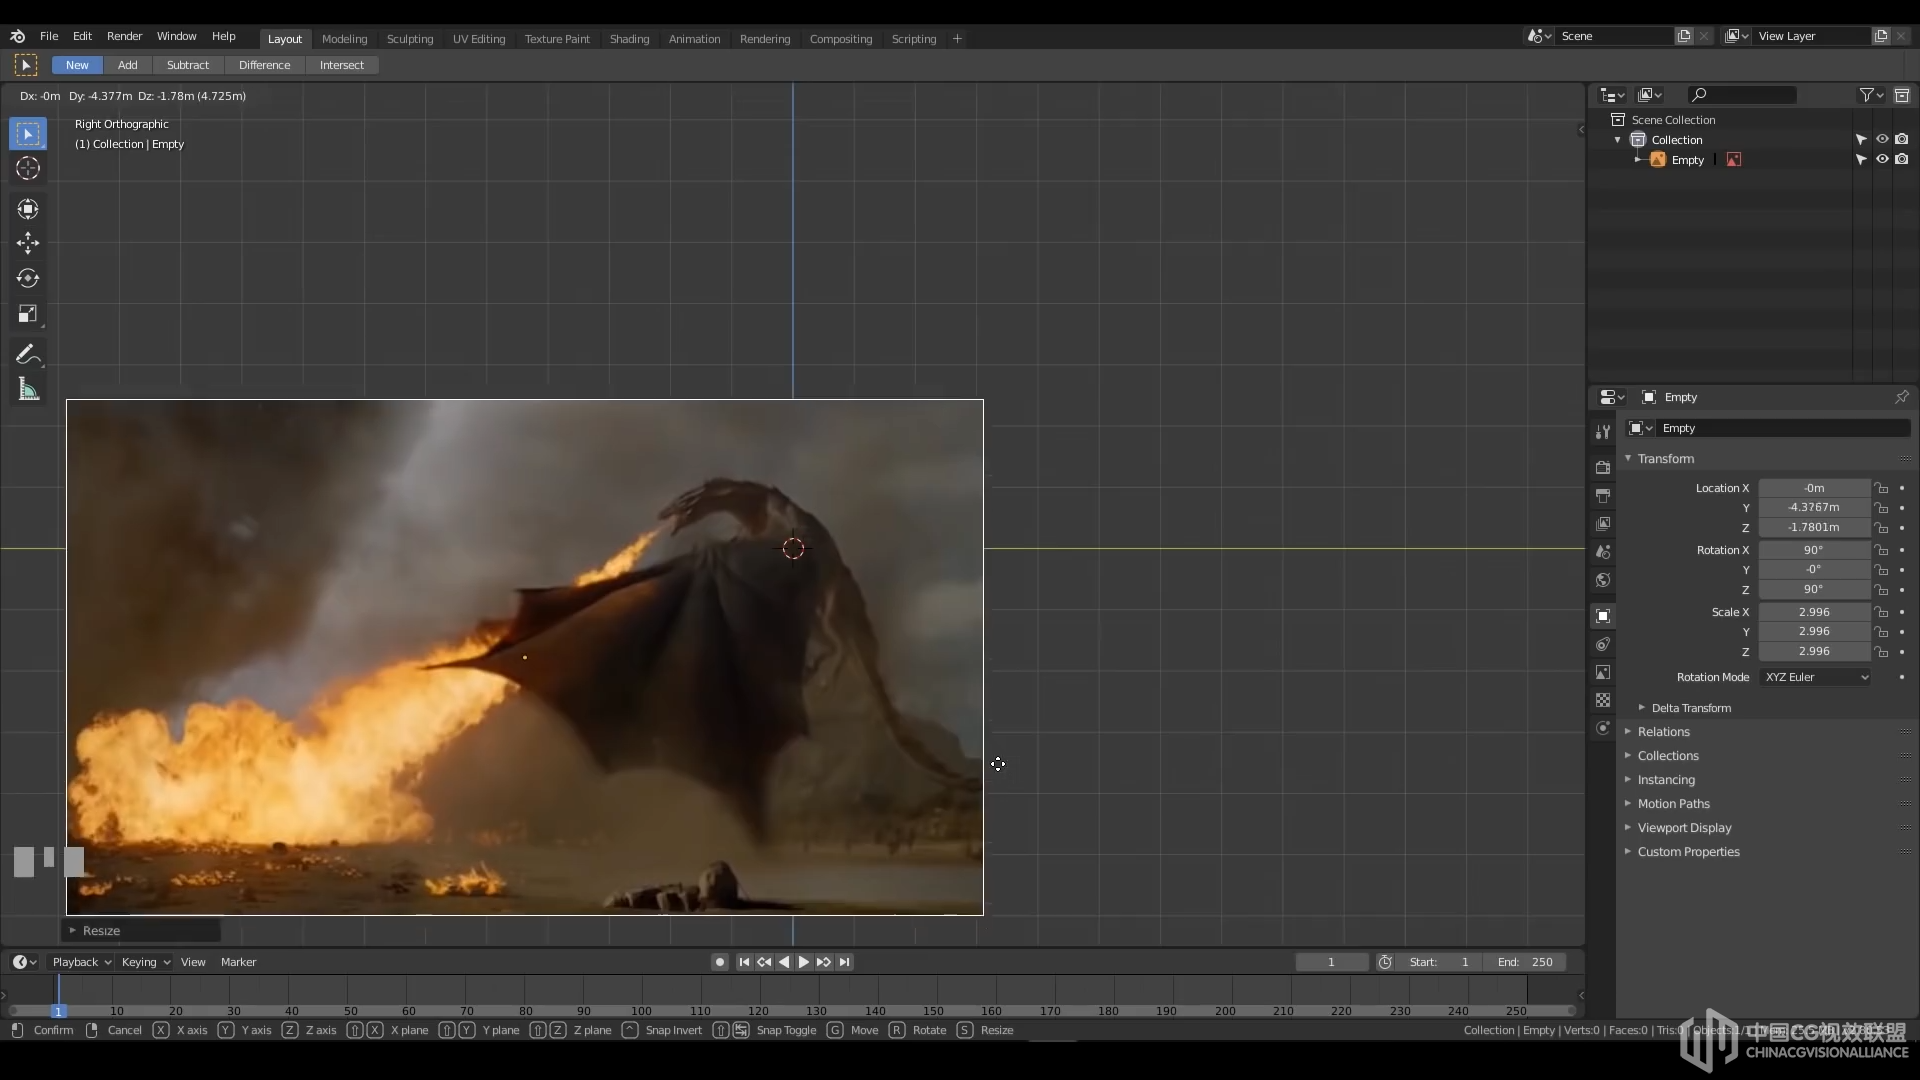Choose the Add selection mode

coord(127,65)
